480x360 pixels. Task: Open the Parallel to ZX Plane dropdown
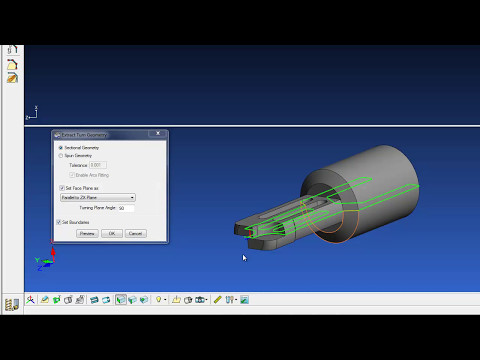click(98, 198)
